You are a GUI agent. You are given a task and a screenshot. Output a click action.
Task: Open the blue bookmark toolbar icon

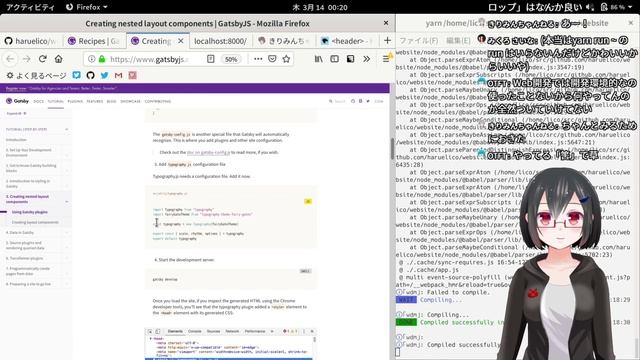[x=76, y=75]
